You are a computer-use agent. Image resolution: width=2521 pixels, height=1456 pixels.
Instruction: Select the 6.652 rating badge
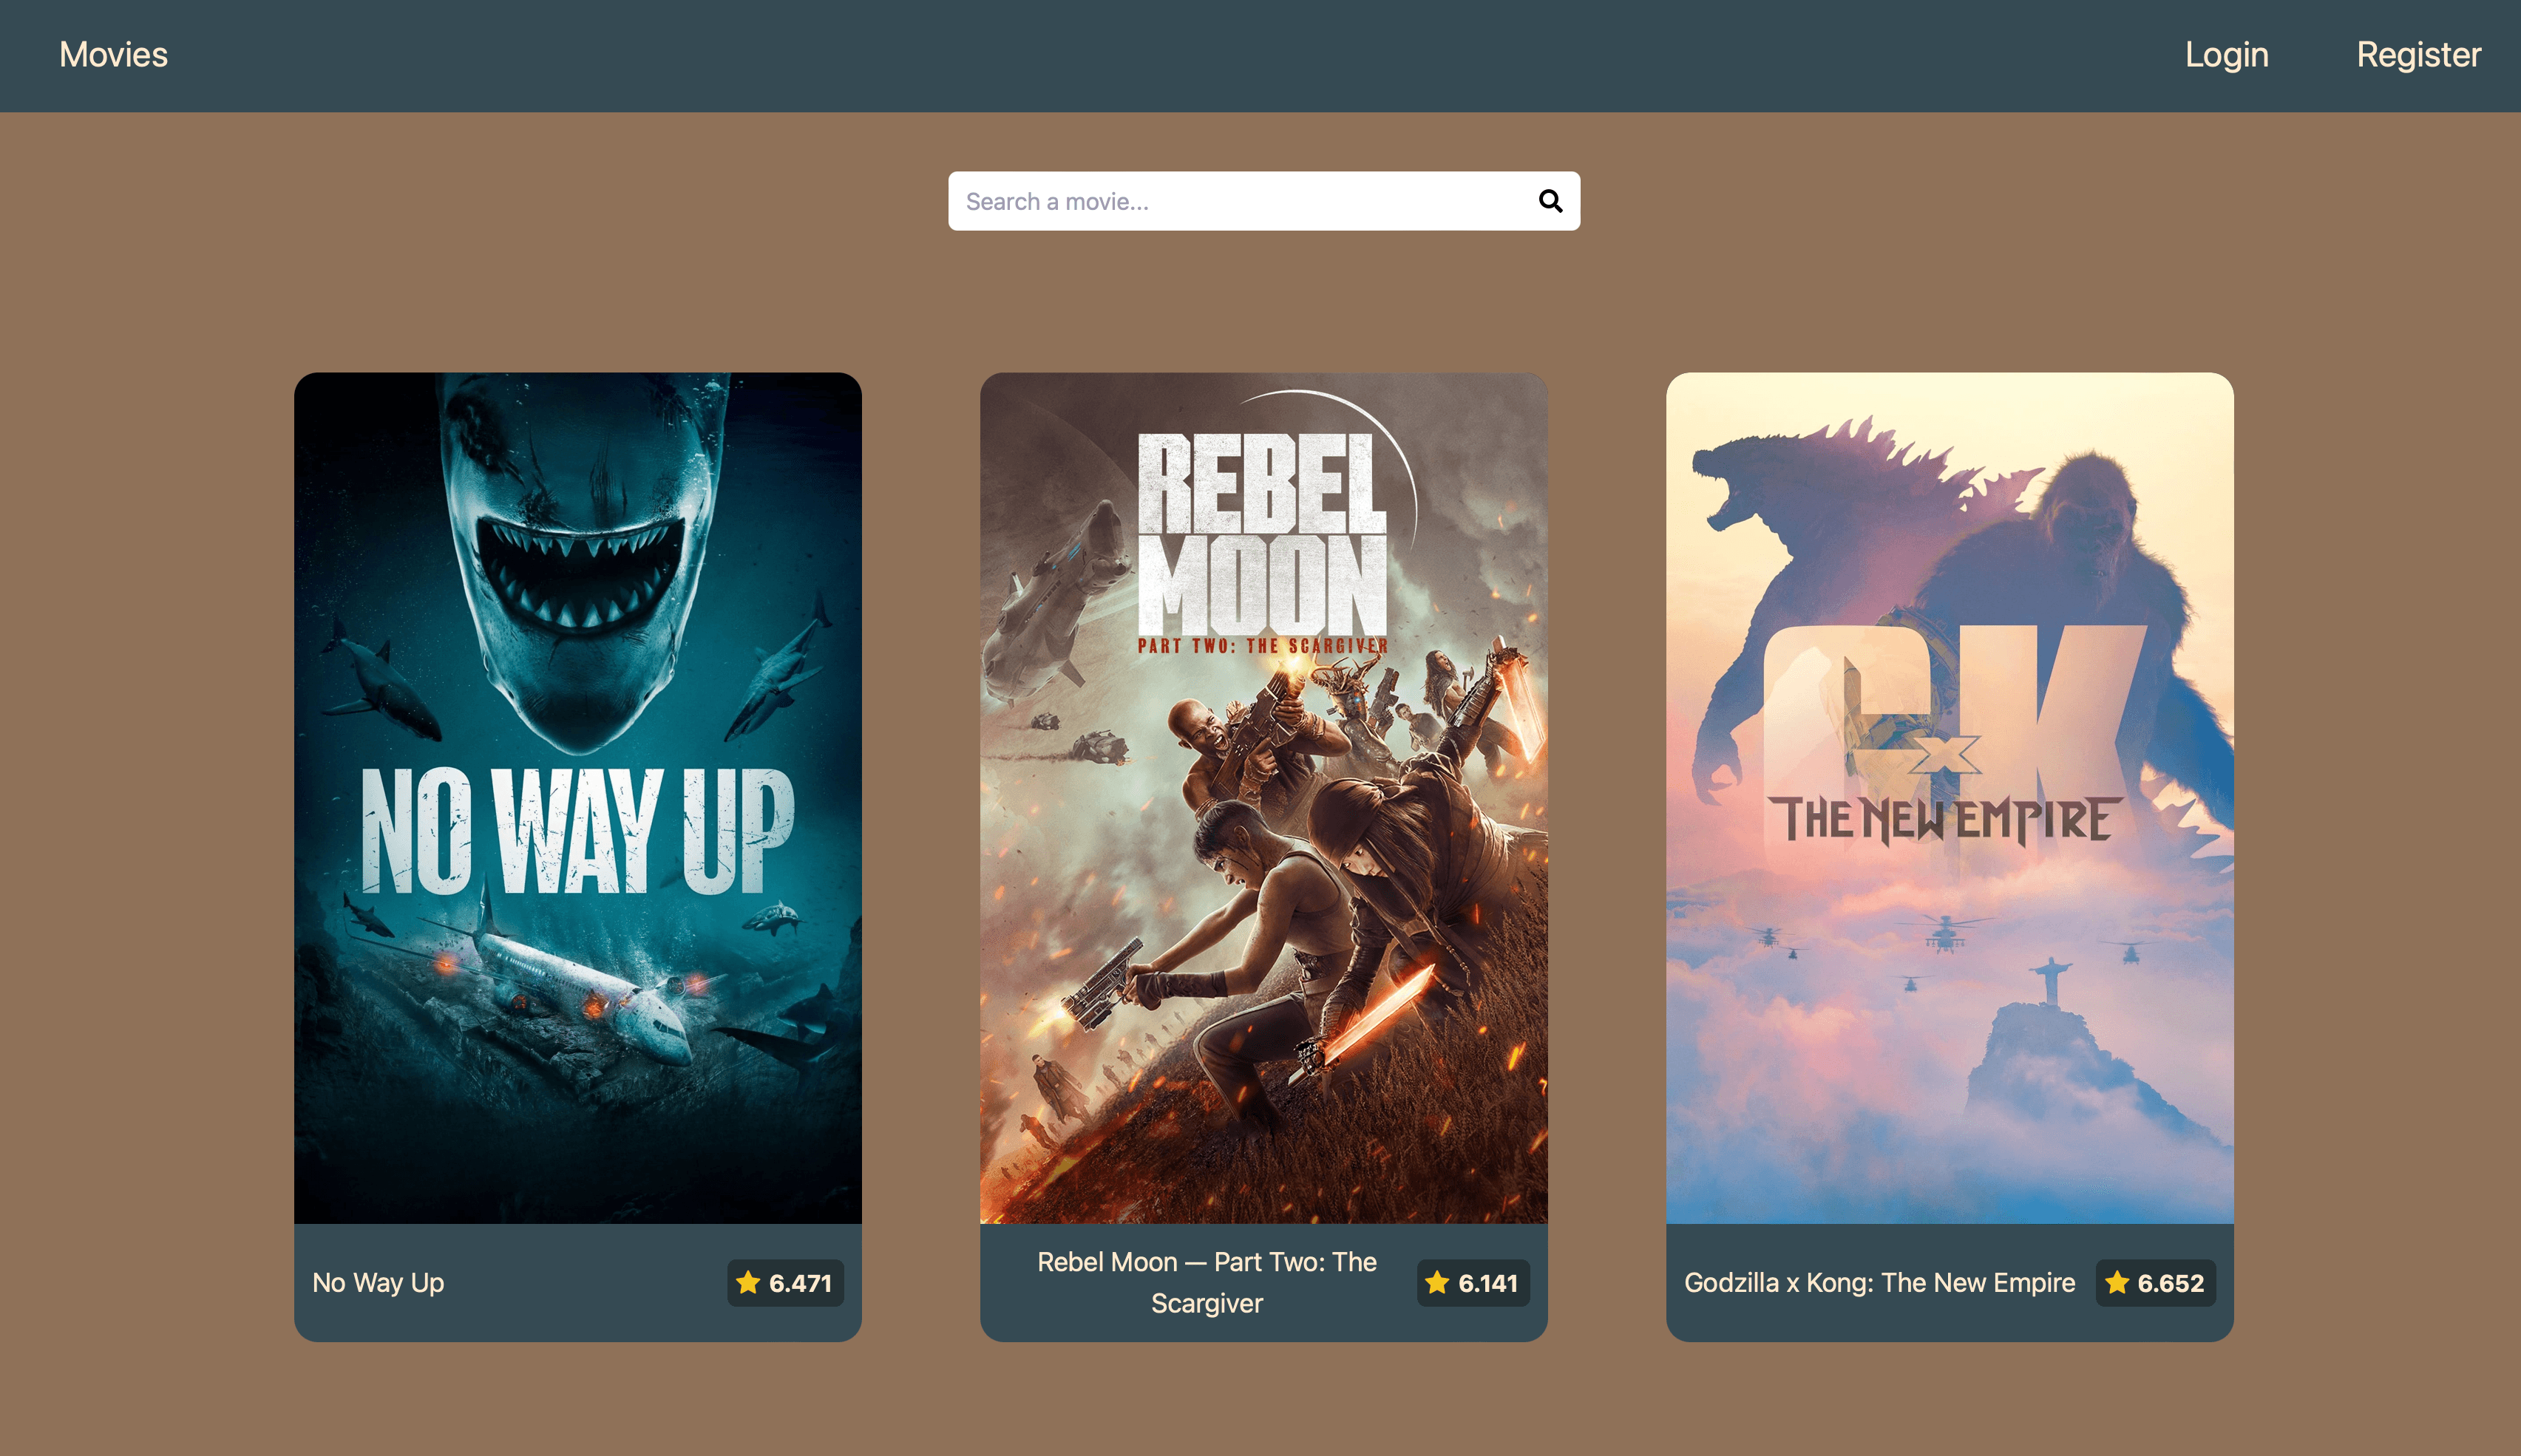(x=2155, y=1283)
